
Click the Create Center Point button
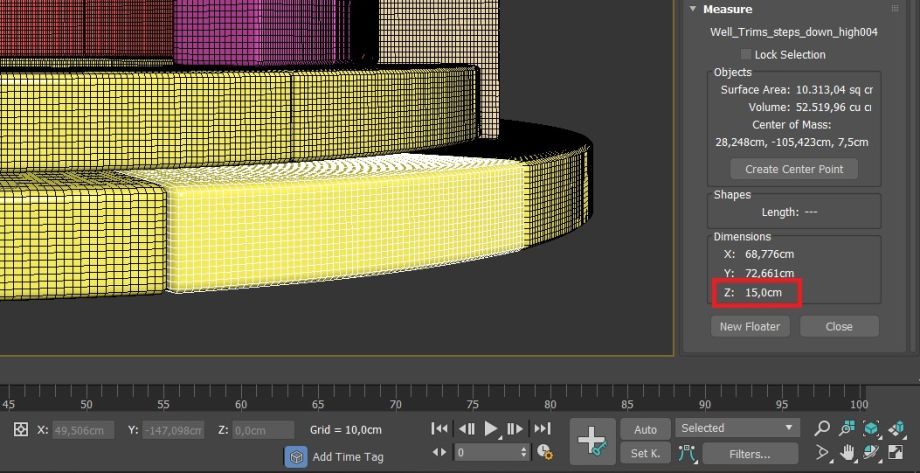[794, 169]
